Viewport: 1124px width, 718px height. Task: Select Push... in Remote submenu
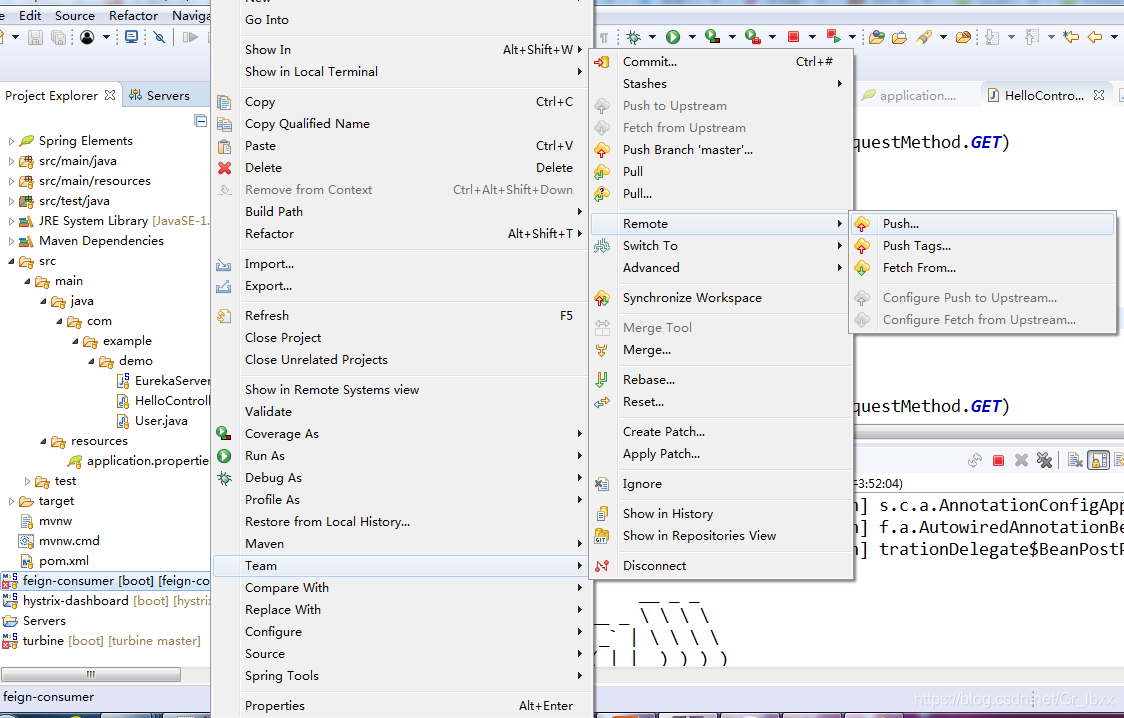982,224
